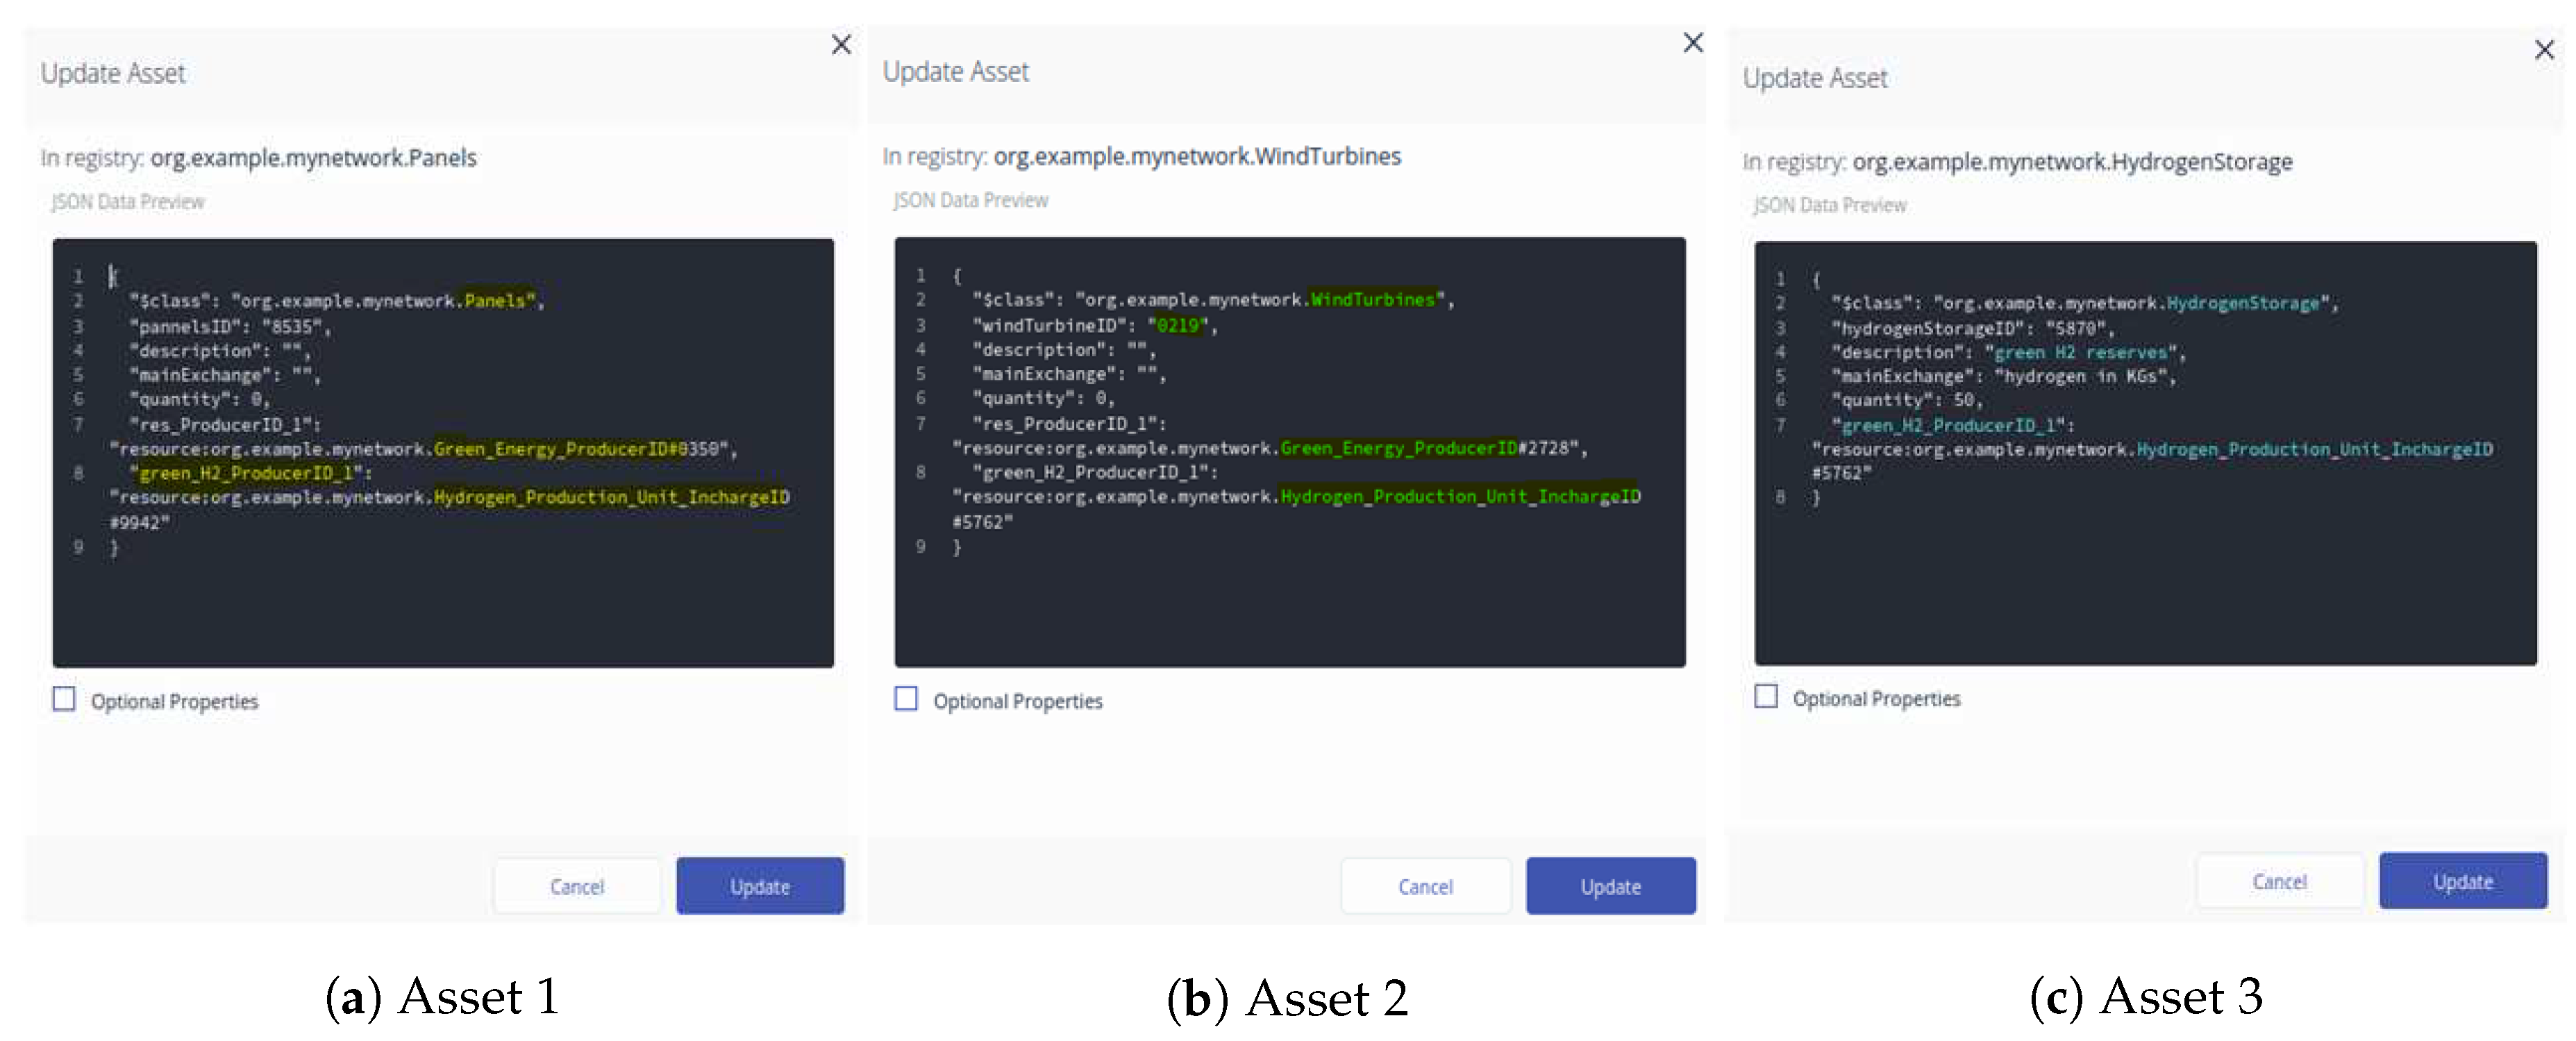Click Update on the WindTurbines dialog
Image resolution: width=2576 pixels, height=1041 pixels.
point(1610,885)
